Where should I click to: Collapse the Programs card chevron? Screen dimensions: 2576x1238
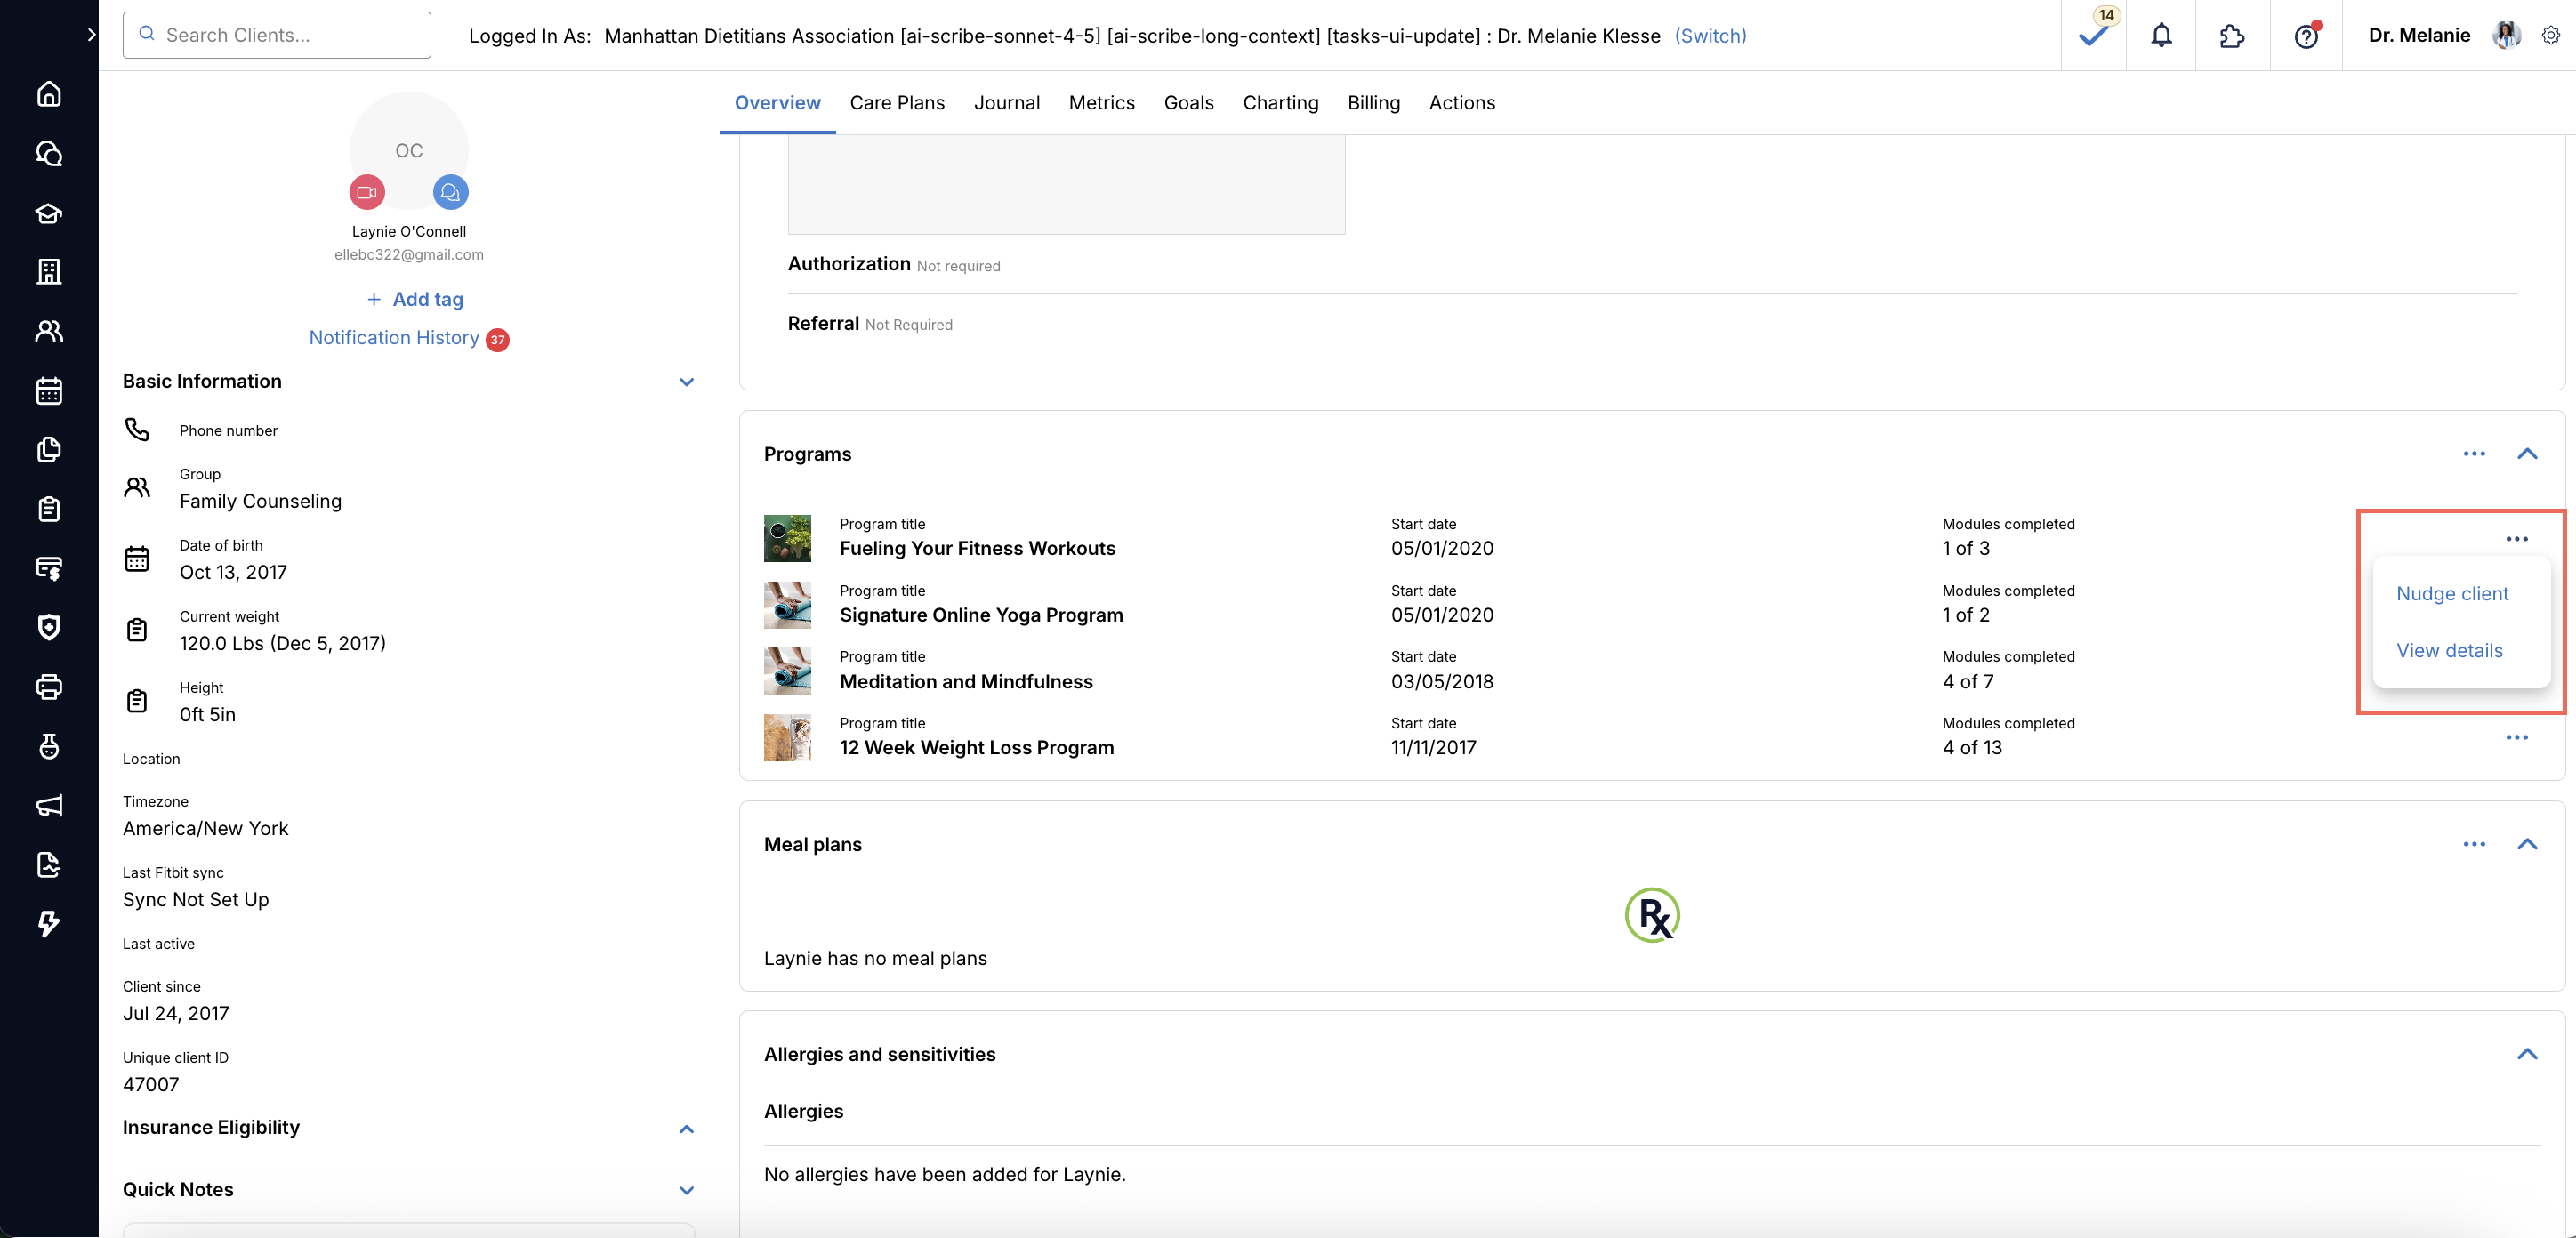coord(2527,454)
